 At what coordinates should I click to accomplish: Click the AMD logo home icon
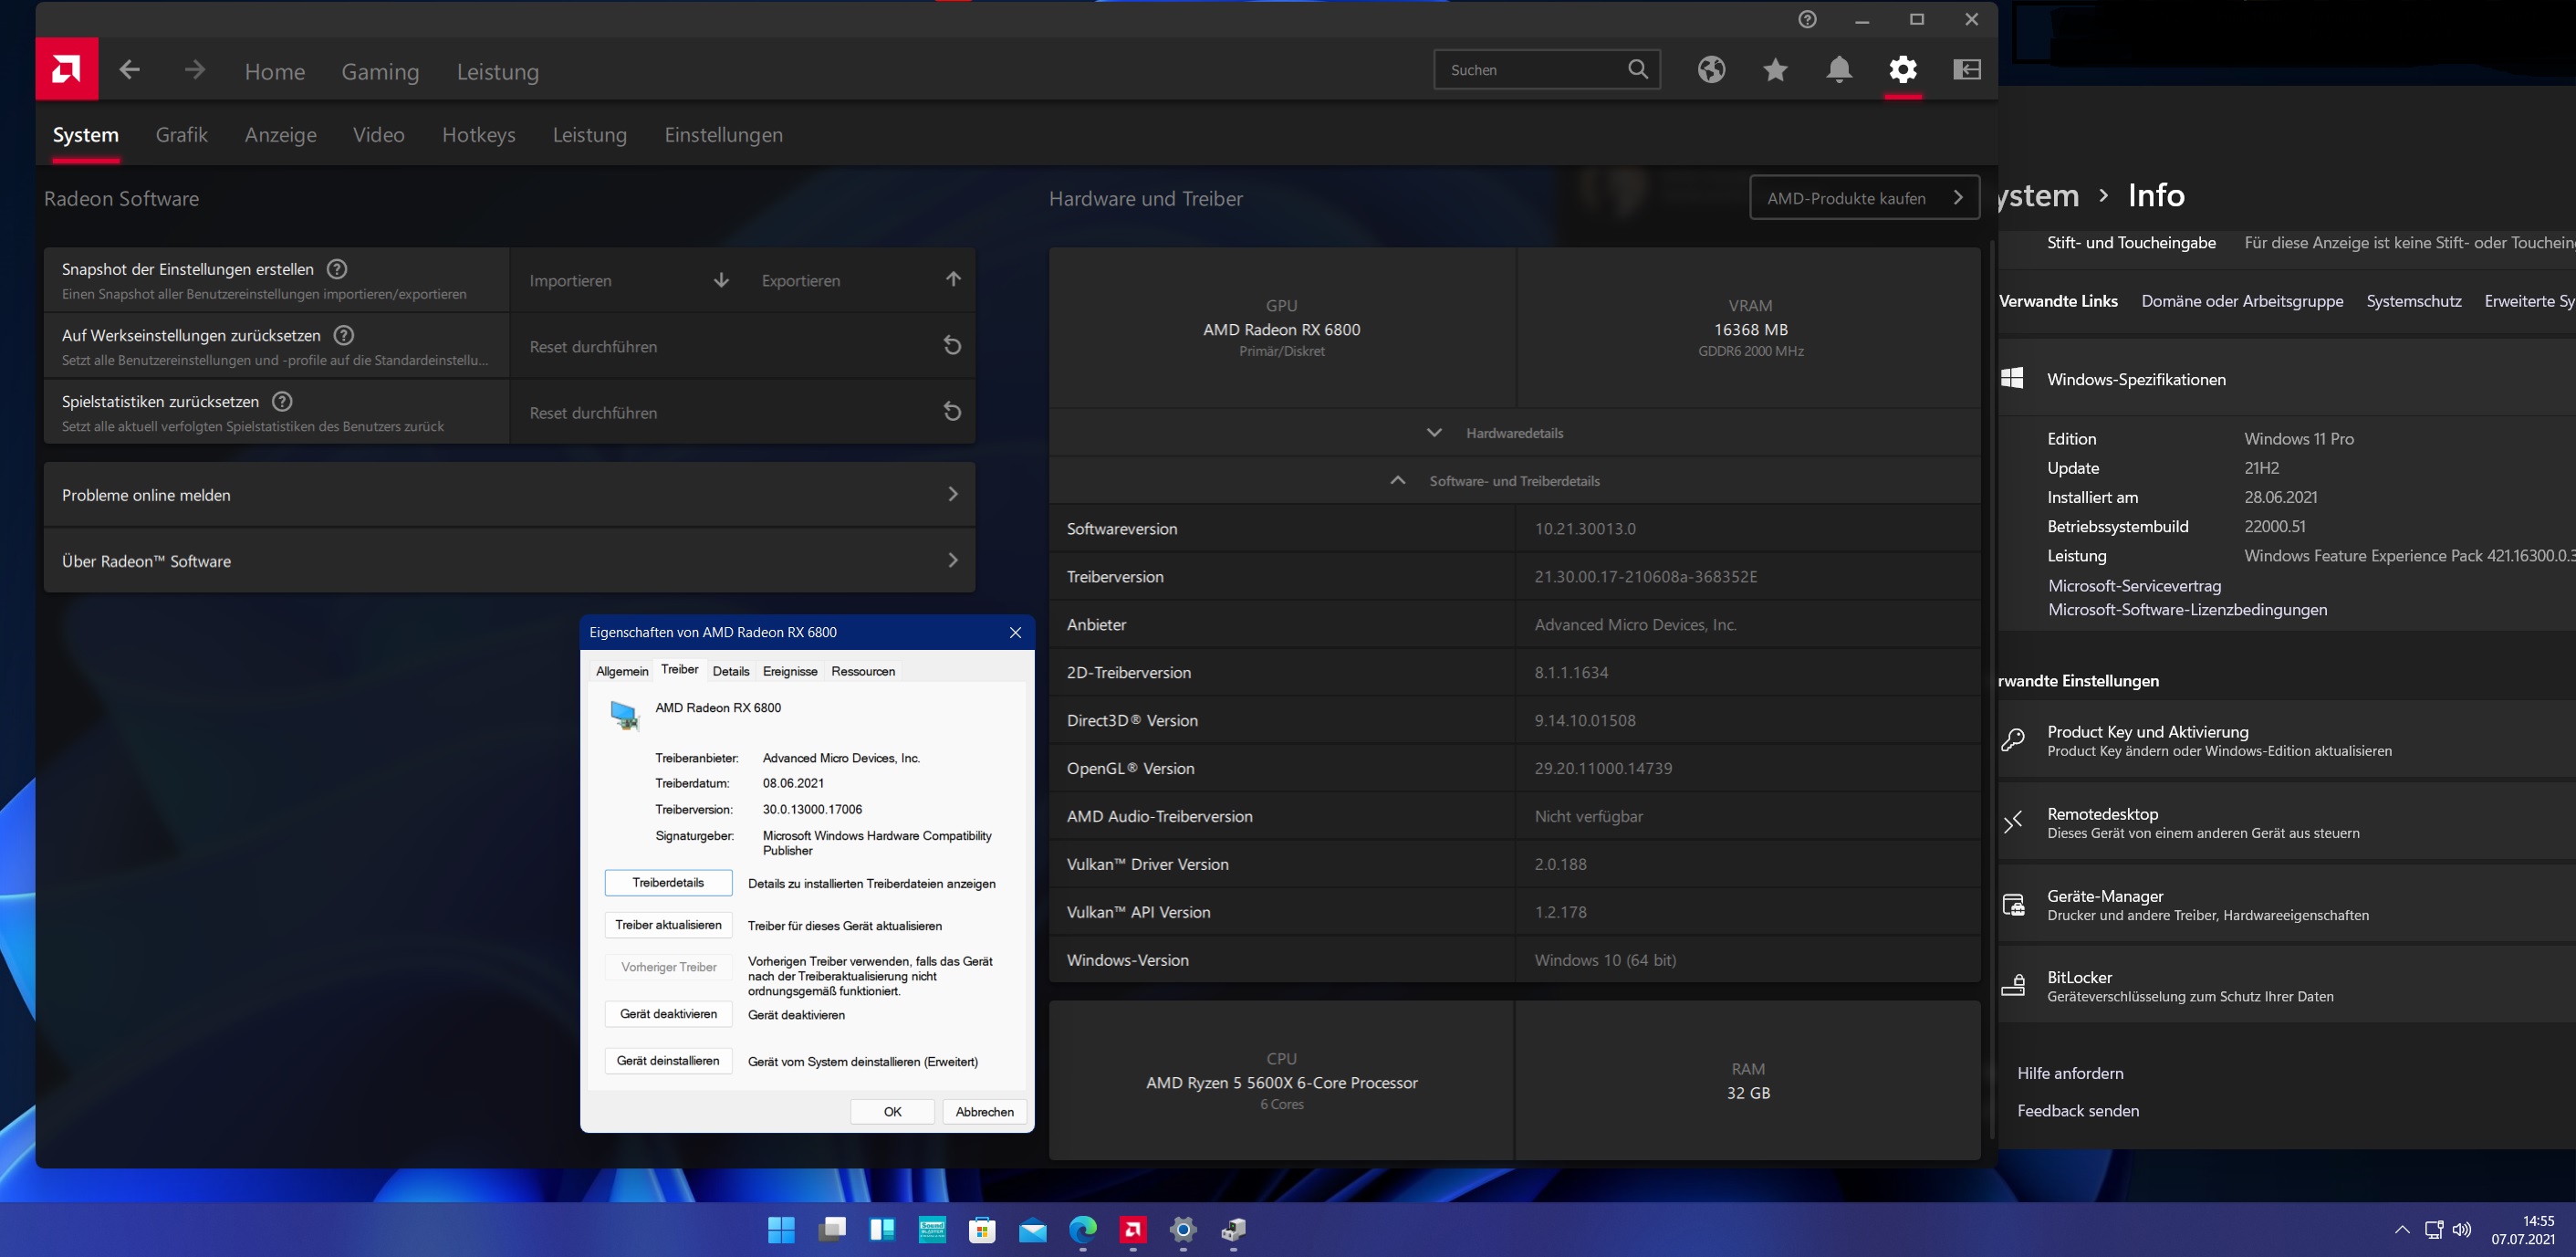pos(66,70)
